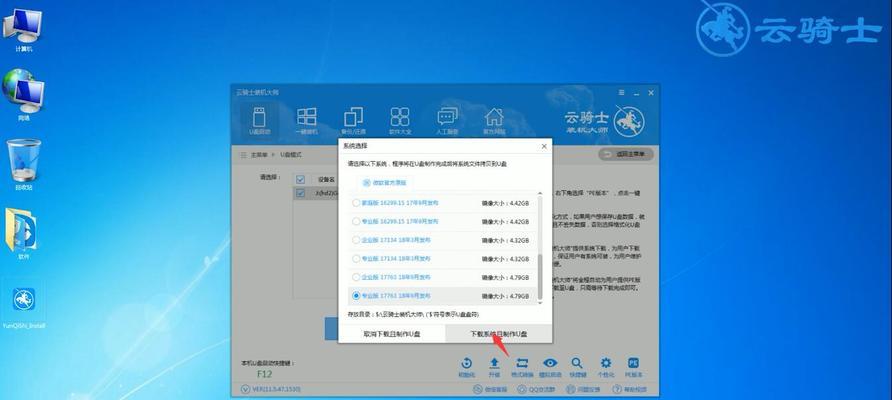Image resolution: width=892 pixels, height=400 pixels.
Task: Select the 企业版 17134 radio option
Action: pyautogui.click(x=356, y=240)
